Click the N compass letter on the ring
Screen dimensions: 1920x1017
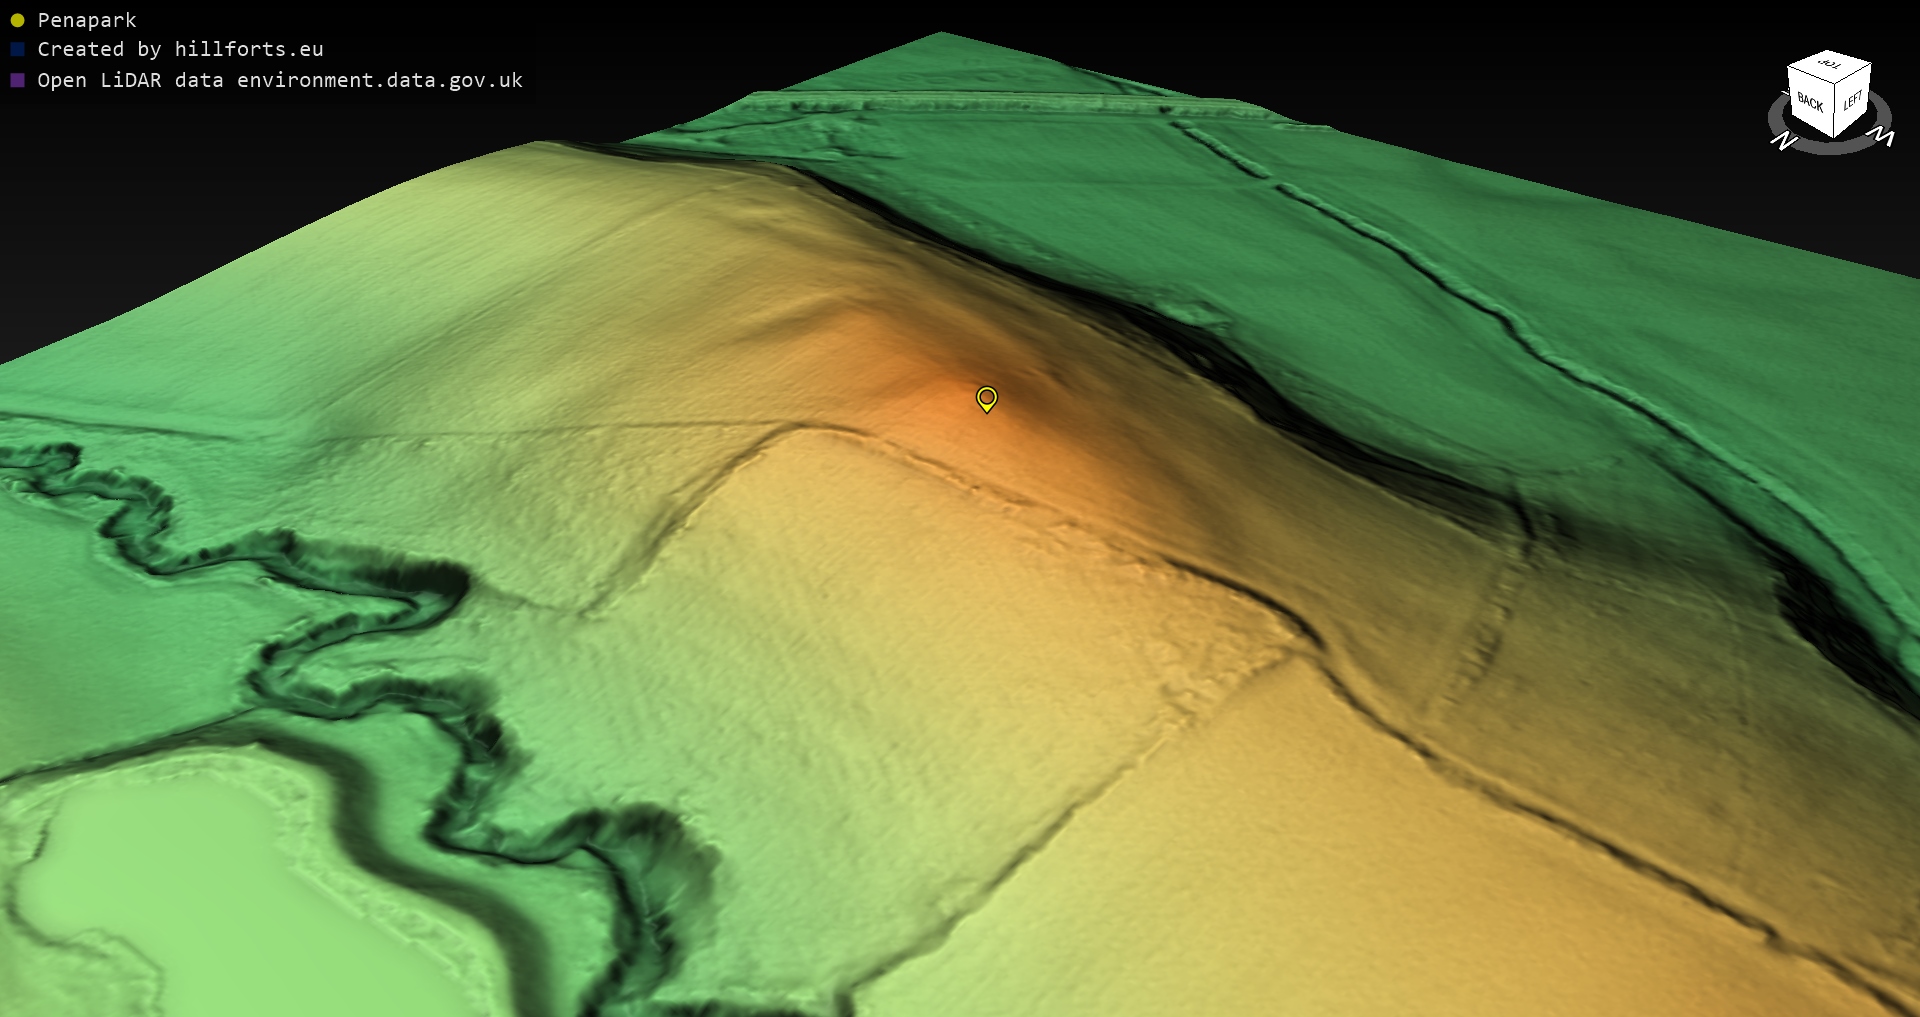[1783, 142]
